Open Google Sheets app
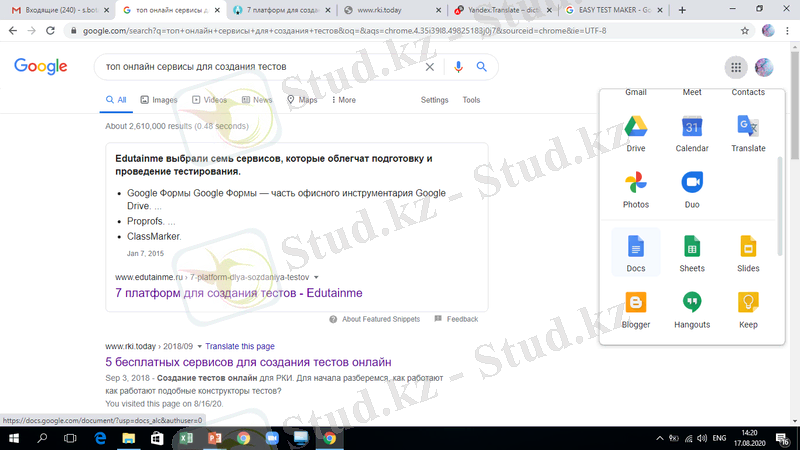This screenshot has width=800, height=450. click(692, 253)
